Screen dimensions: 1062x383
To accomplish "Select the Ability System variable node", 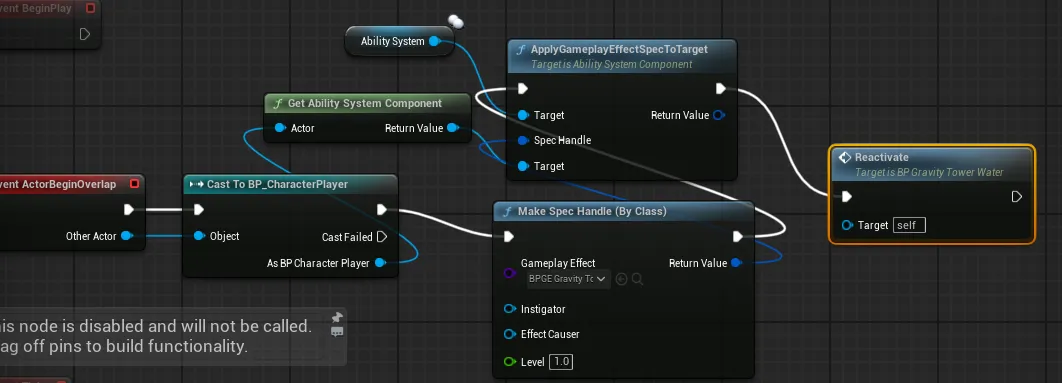I will 399,41.
